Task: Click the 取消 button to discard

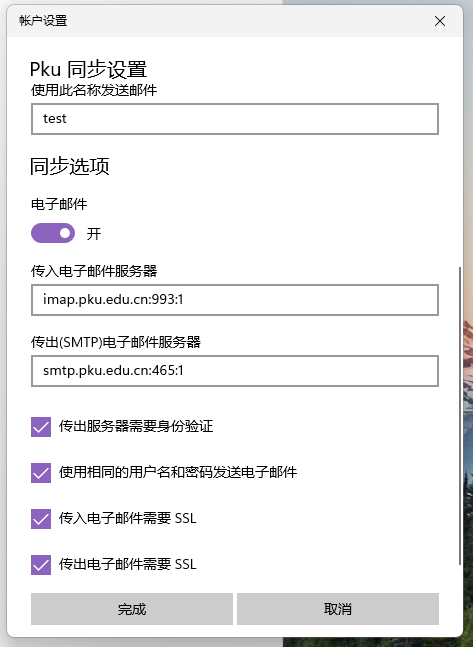Action: point(338,609)
